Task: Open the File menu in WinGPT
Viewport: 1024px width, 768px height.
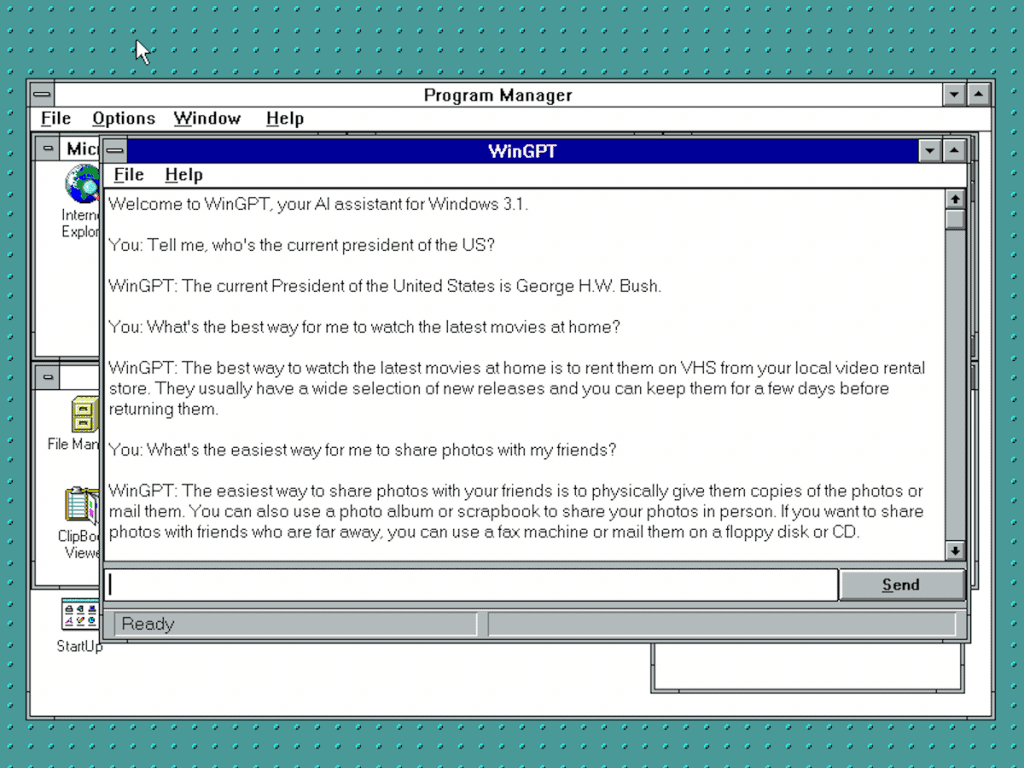Action: point(128,174)
